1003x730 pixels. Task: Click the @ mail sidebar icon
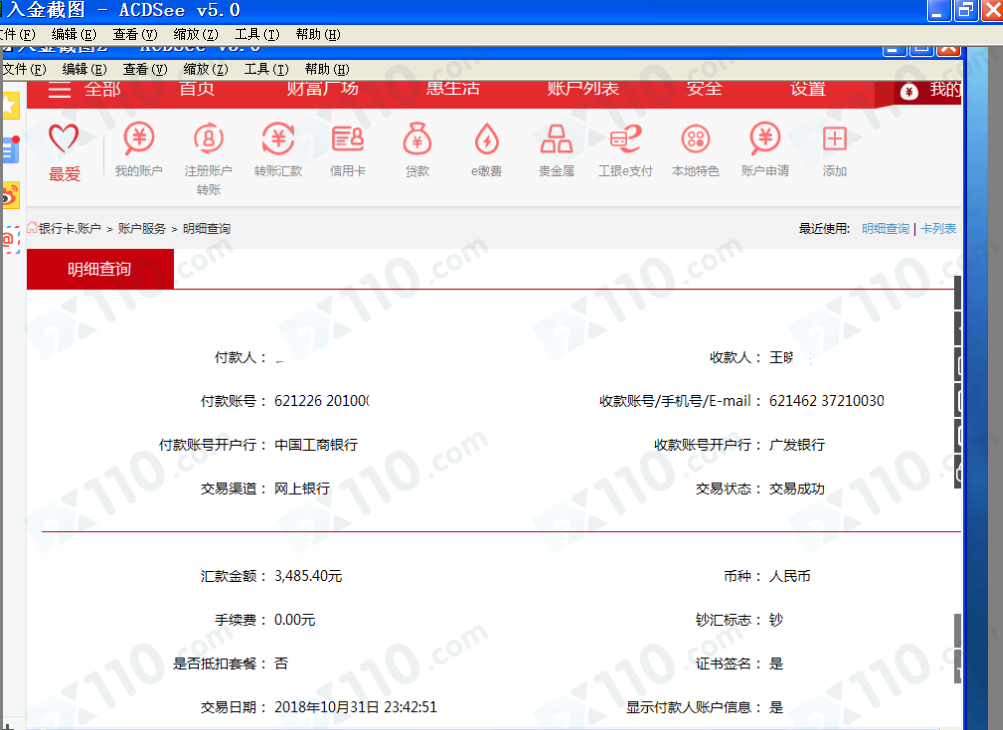pyautogui.click(x=10, y=240)
